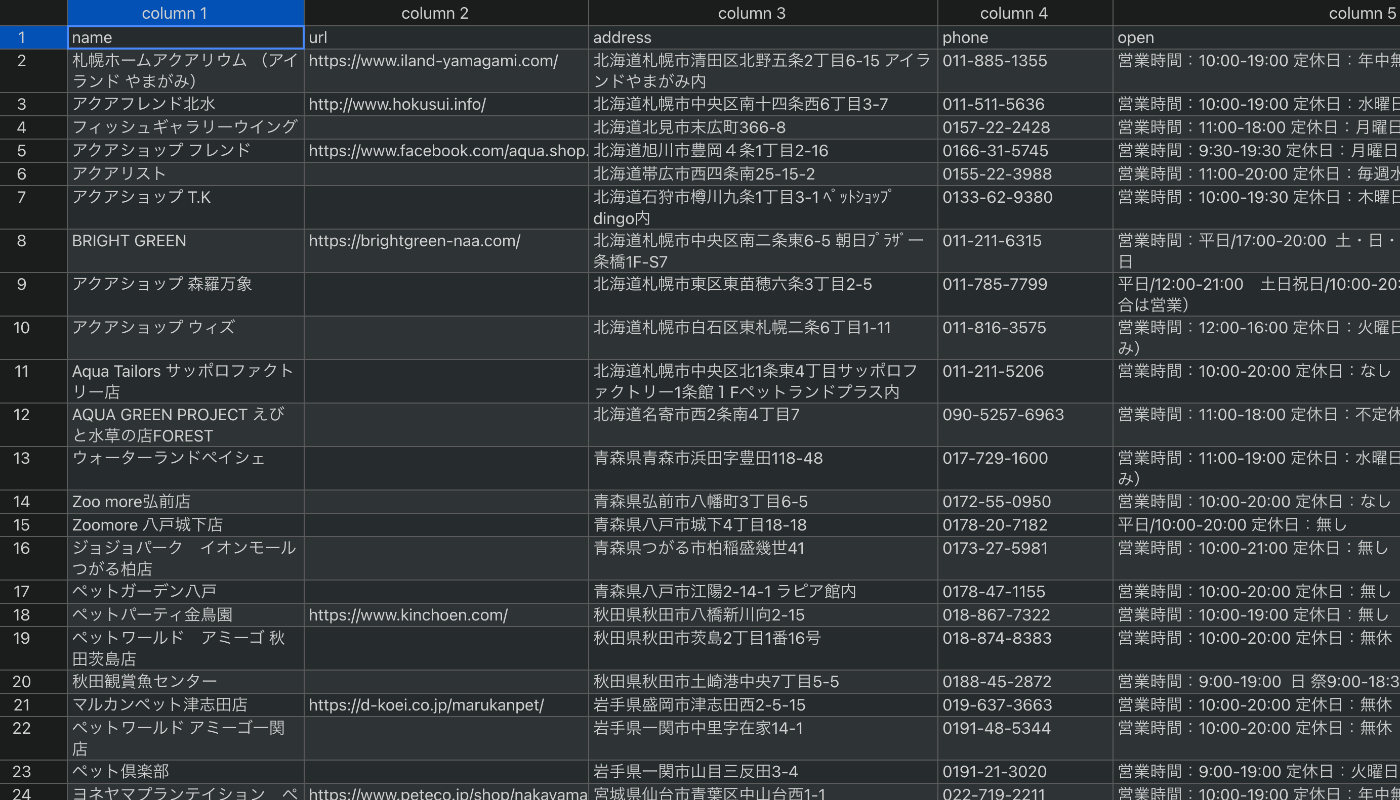Click the 'address' header cell

(763, 38)
